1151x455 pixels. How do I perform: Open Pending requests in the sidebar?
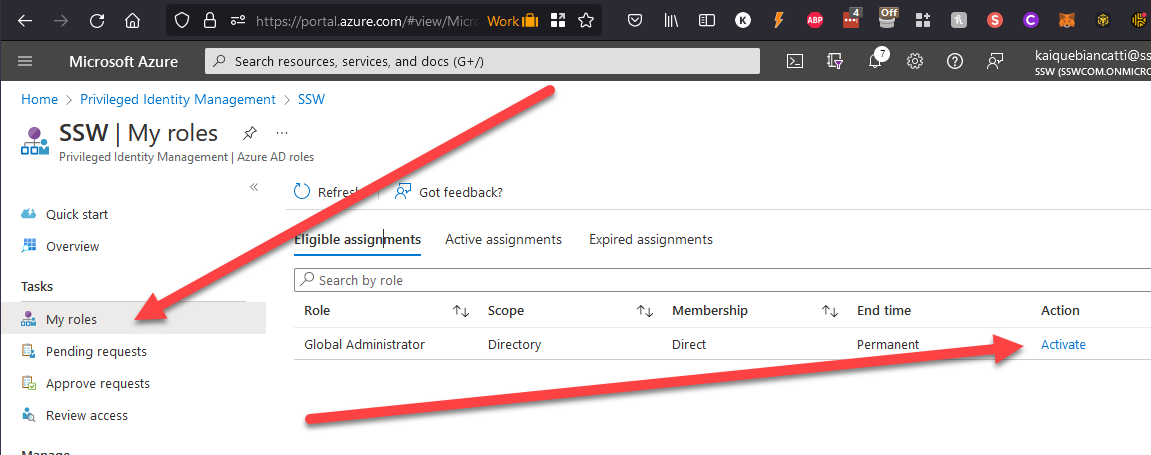coord(96,352)
